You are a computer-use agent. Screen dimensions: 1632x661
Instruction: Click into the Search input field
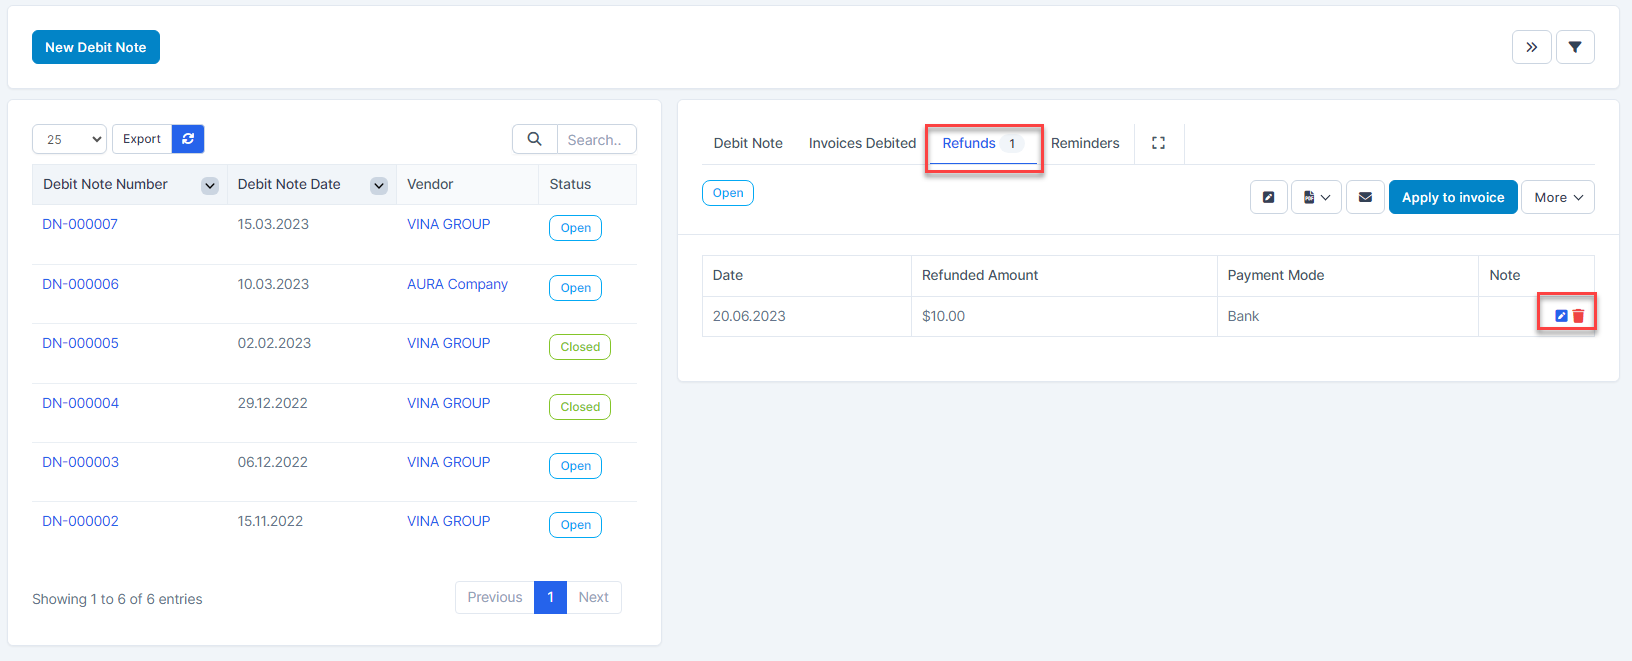click(x=596, y=140)
